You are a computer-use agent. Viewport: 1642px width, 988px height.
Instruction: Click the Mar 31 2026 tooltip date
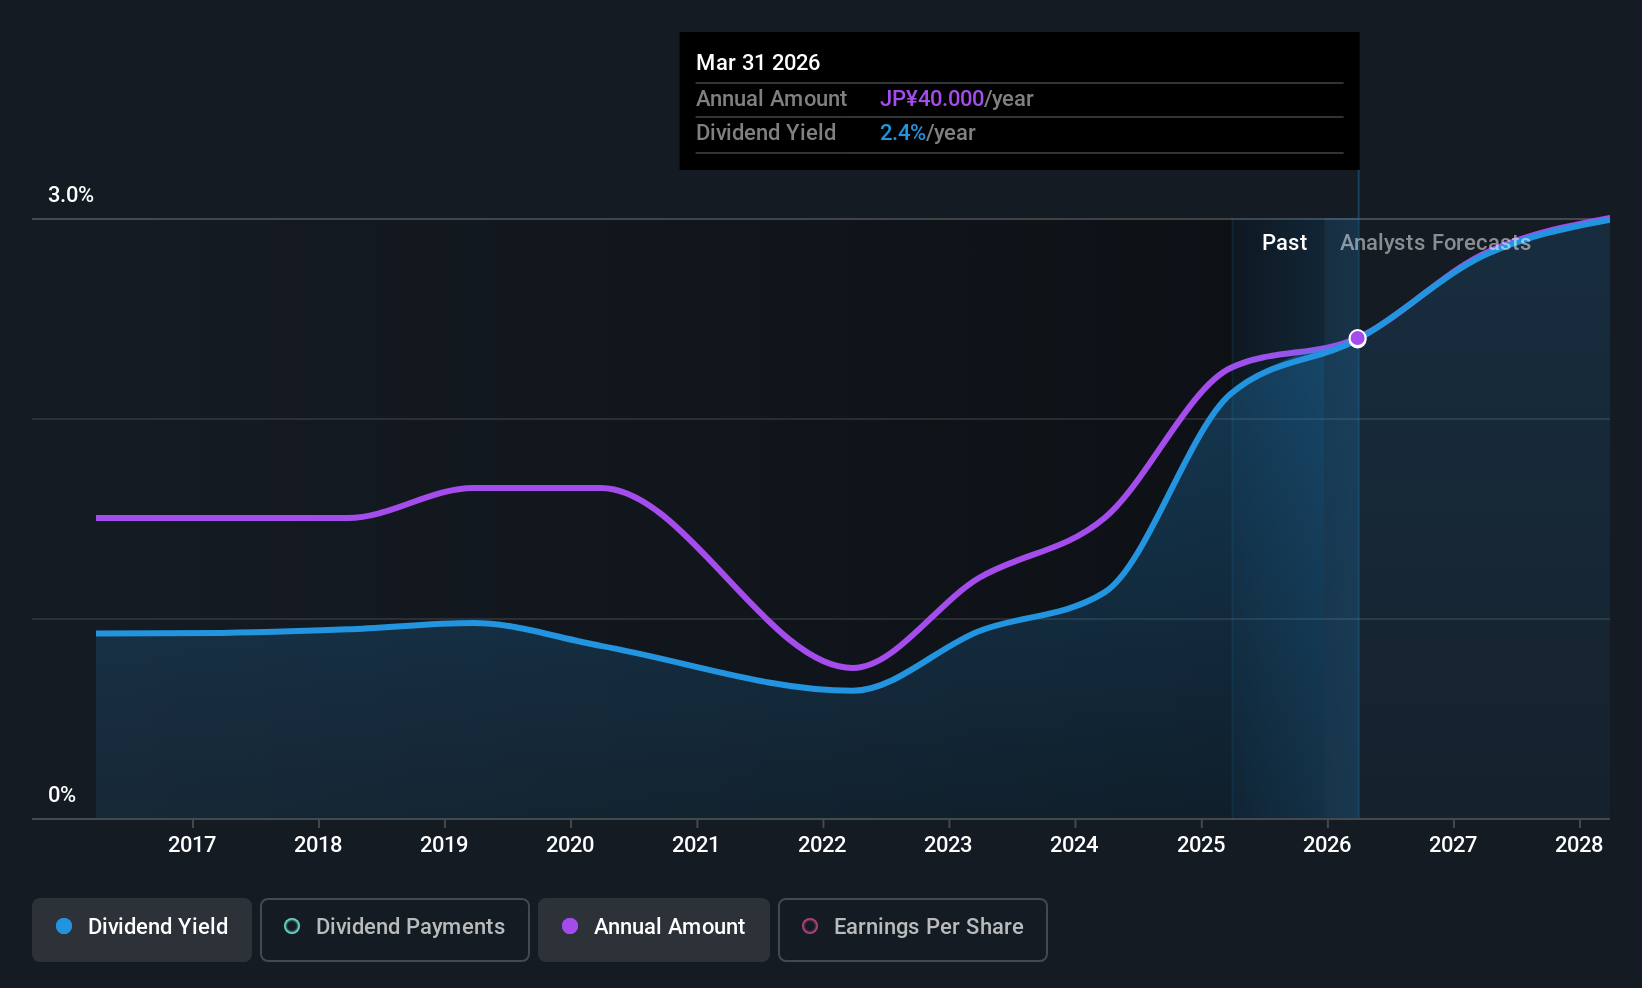[758, 63]
